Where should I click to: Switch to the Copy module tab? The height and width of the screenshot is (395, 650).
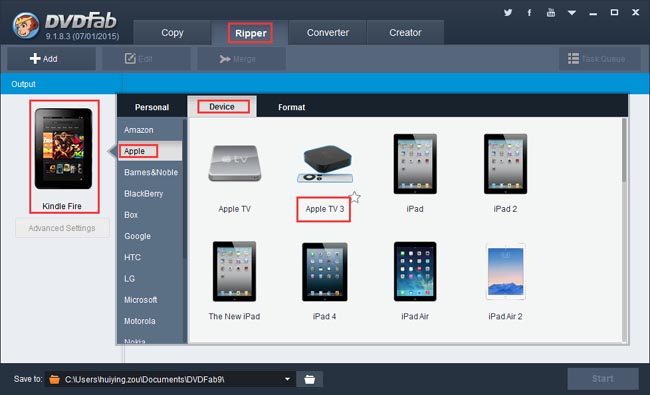(172, 33)
